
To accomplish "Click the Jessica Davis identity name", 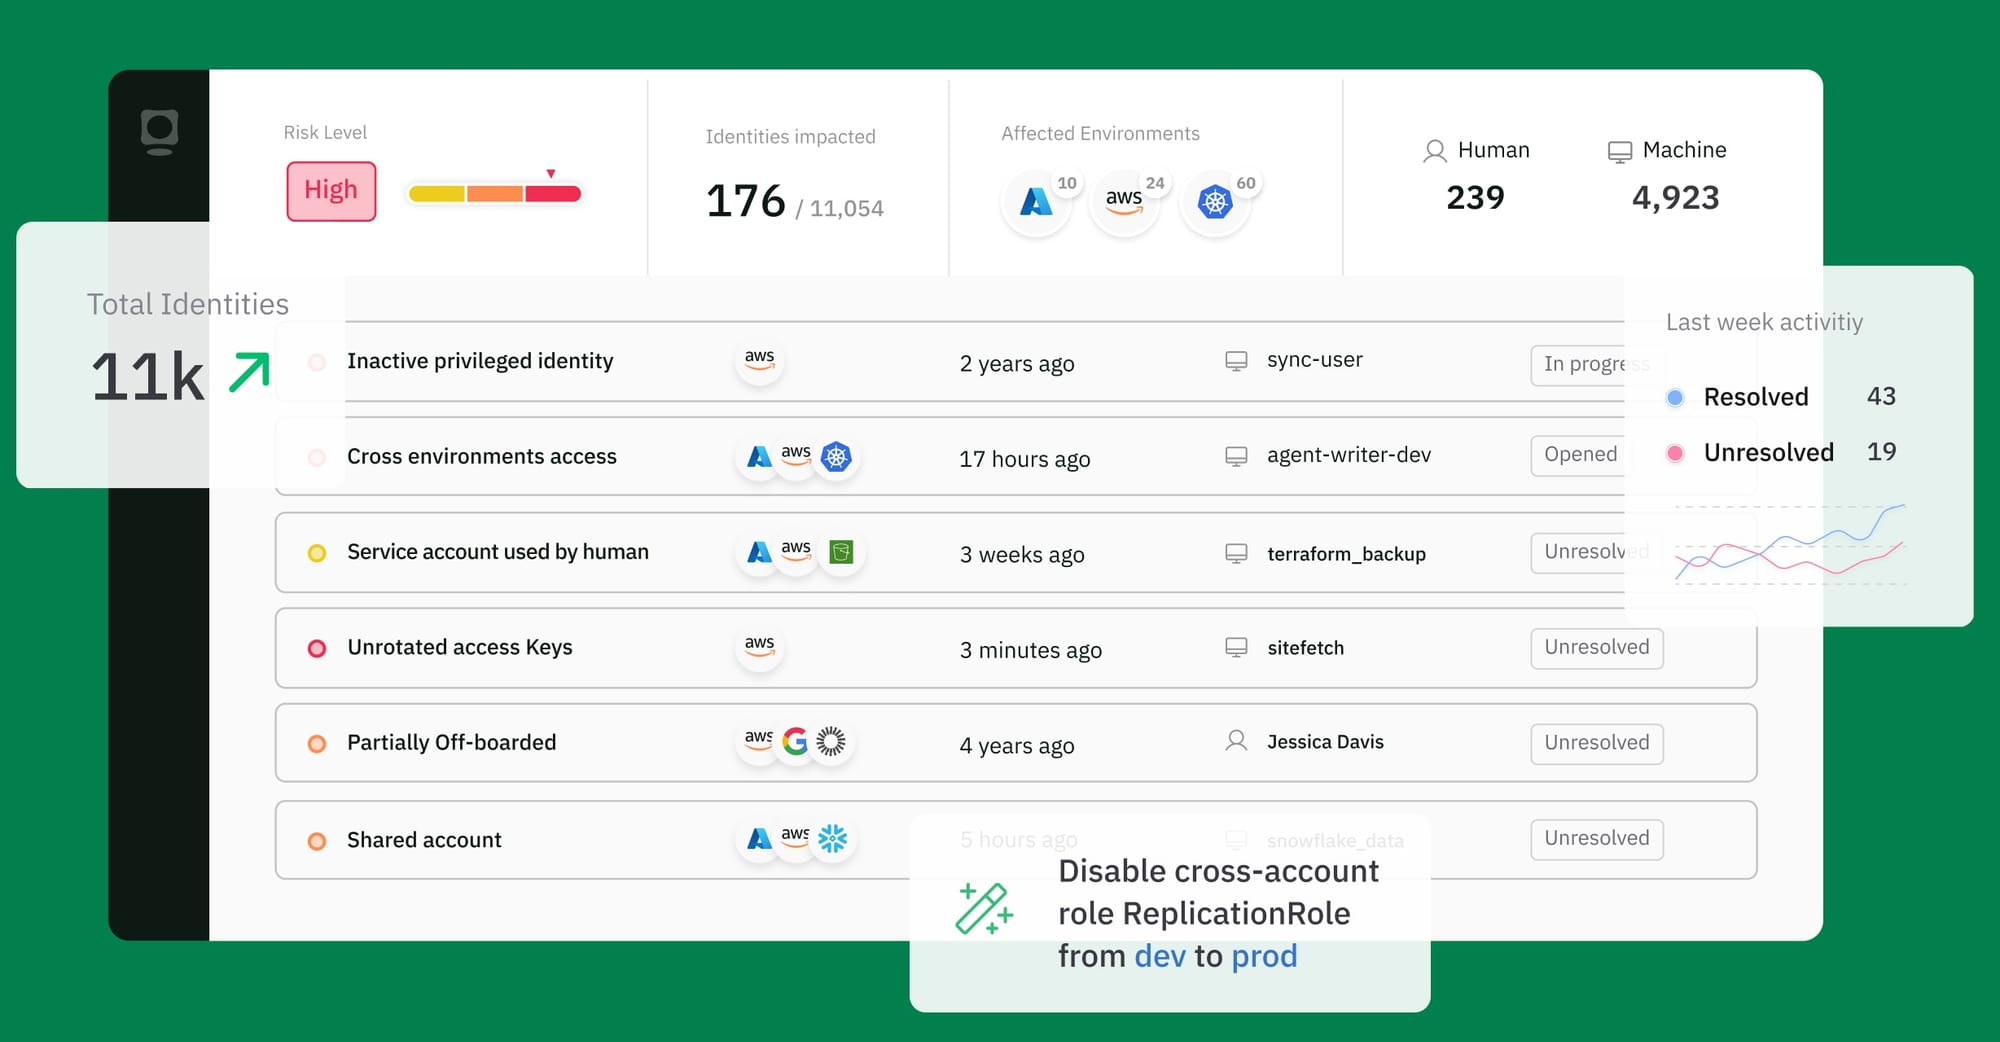I will point(1325,742).
